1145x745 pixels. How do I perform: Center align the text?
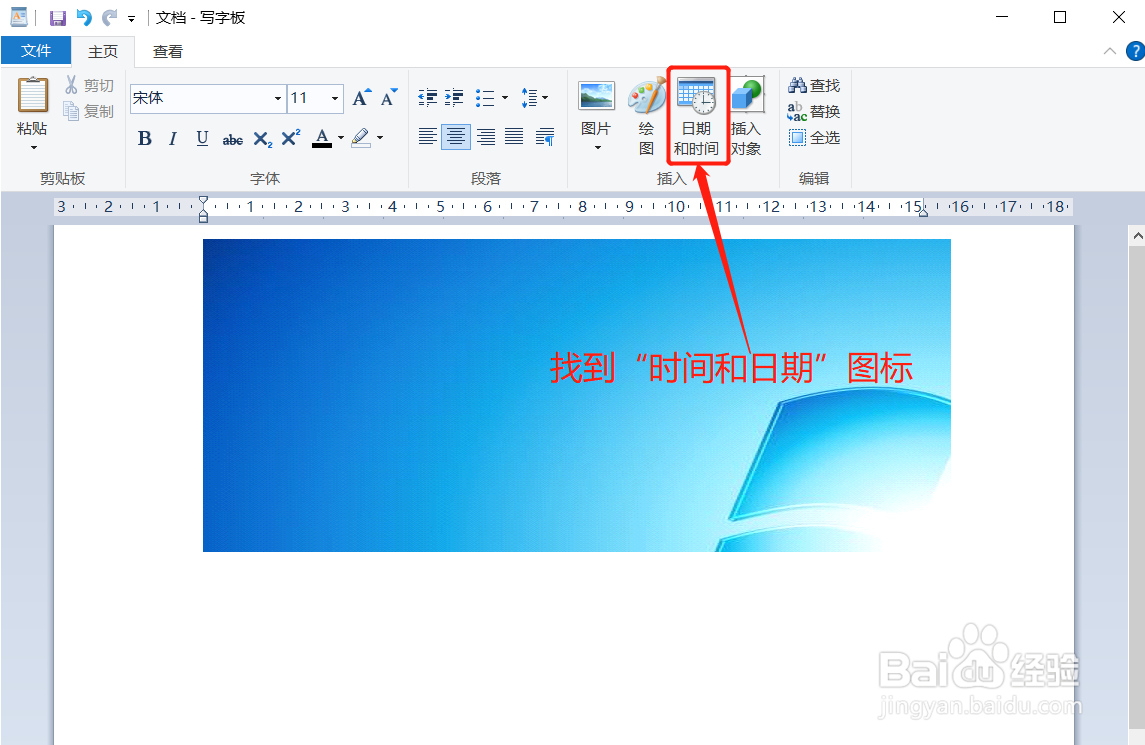point(456,137)
